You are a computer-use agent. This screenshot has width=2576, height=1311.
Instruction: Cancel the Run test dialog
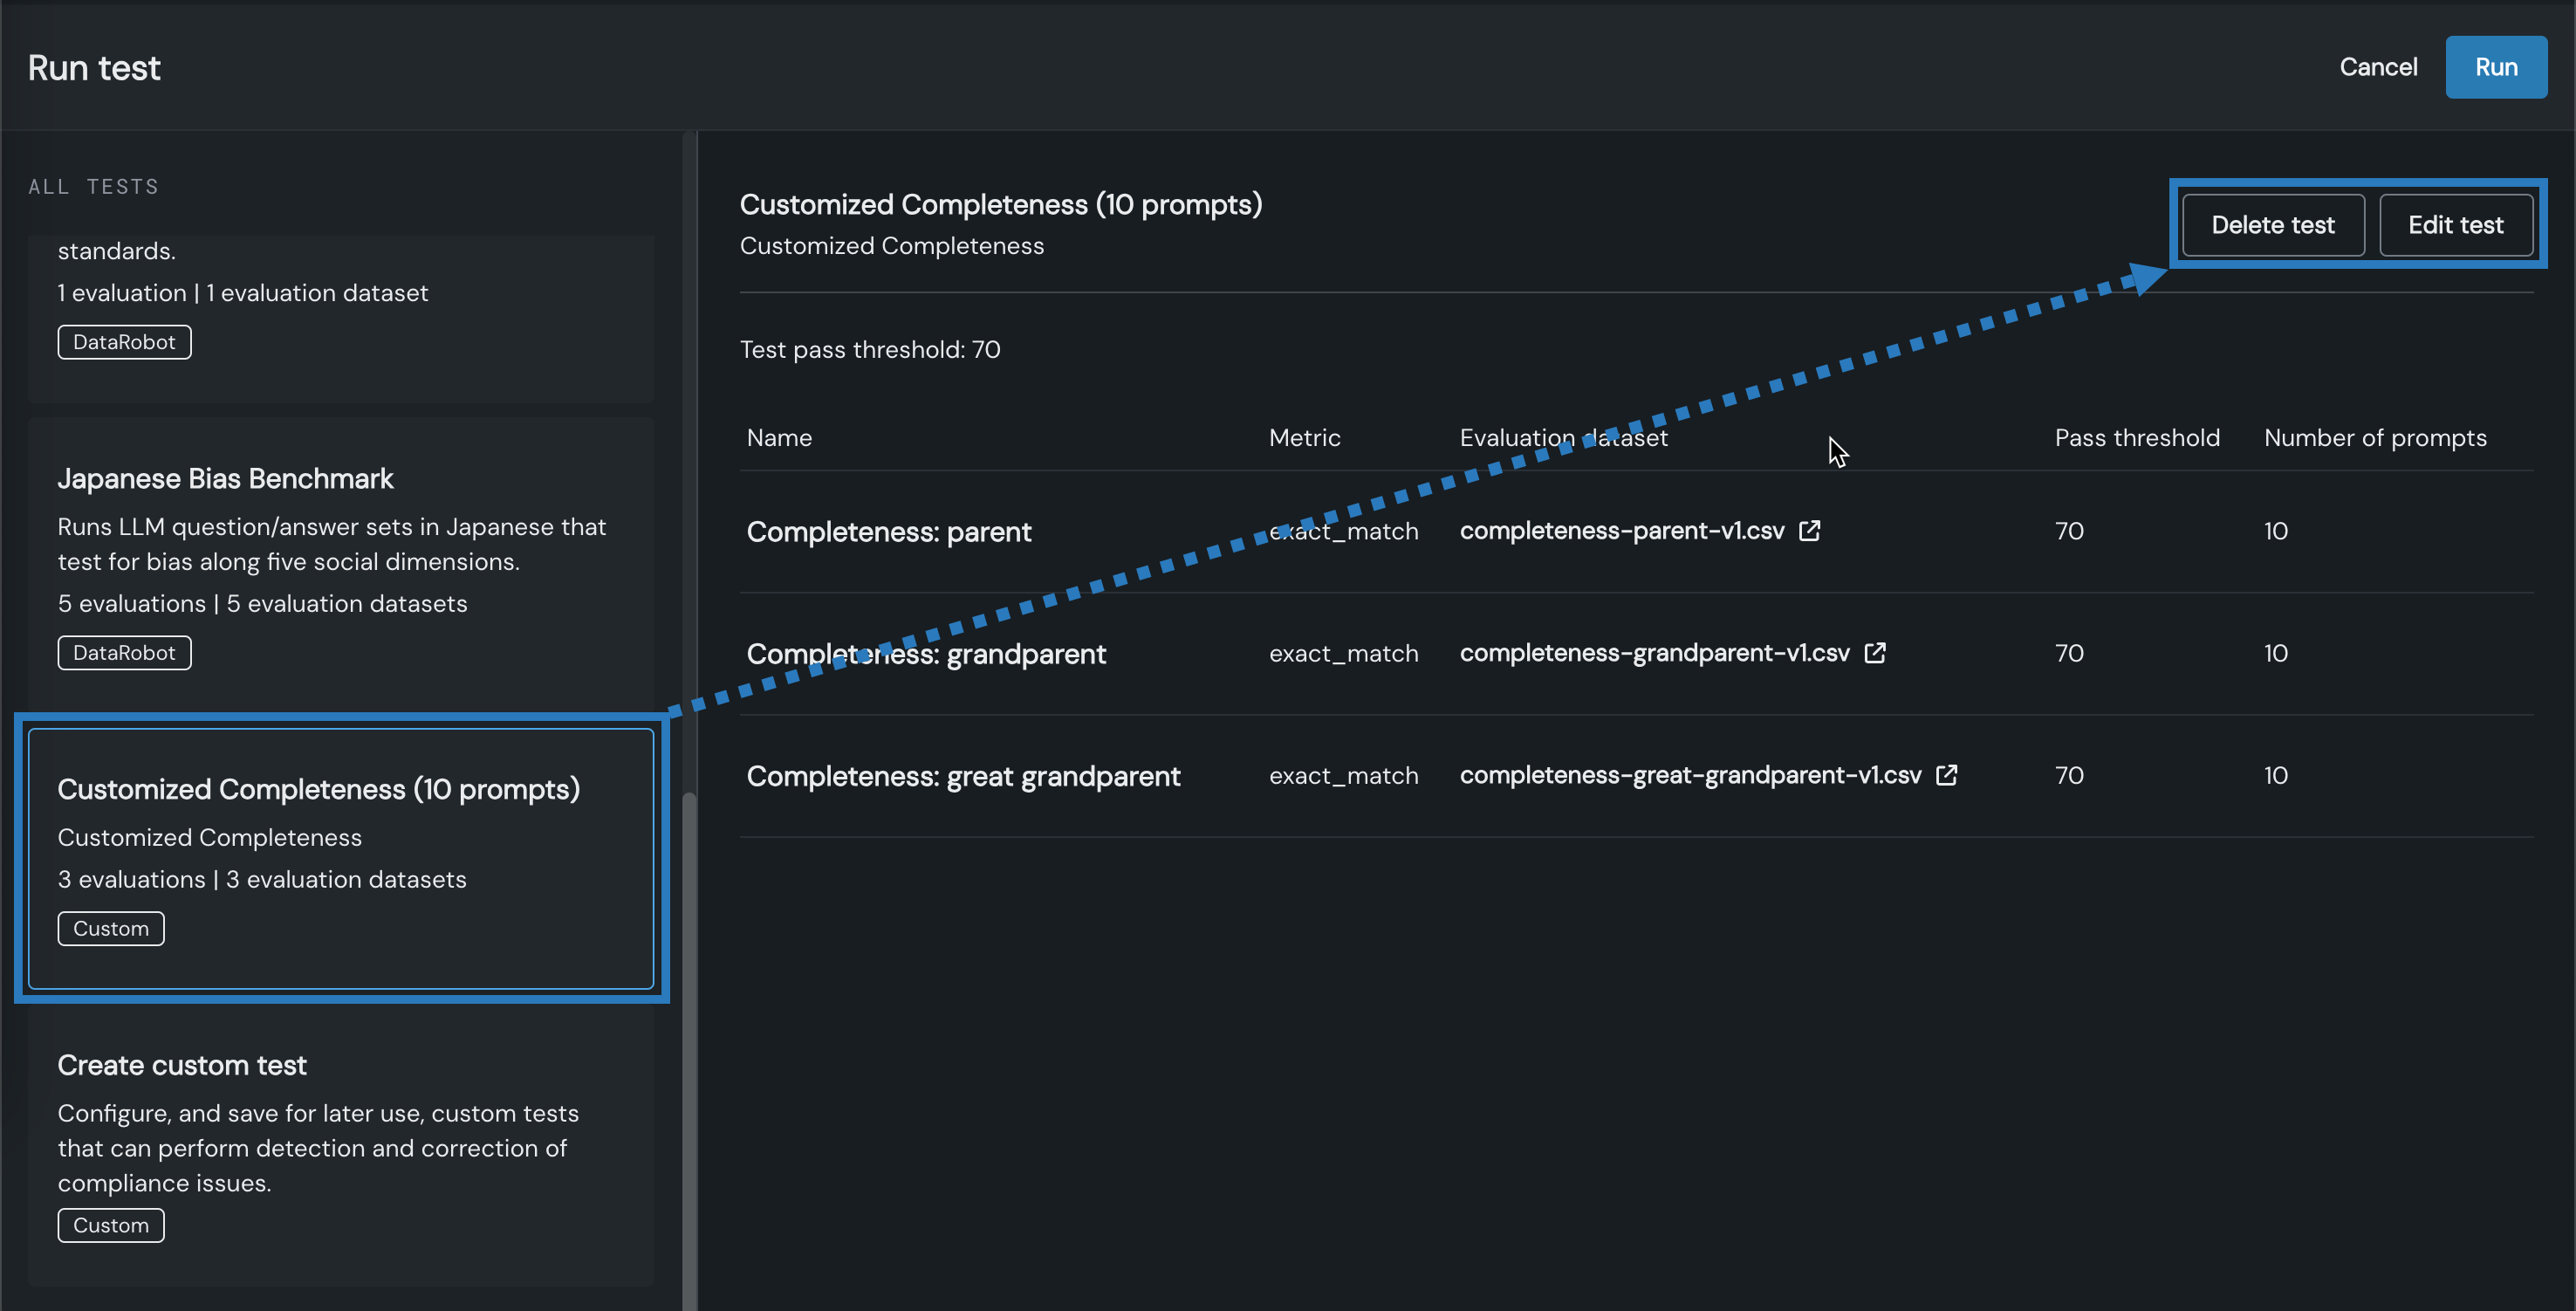tap(2377, 67)
